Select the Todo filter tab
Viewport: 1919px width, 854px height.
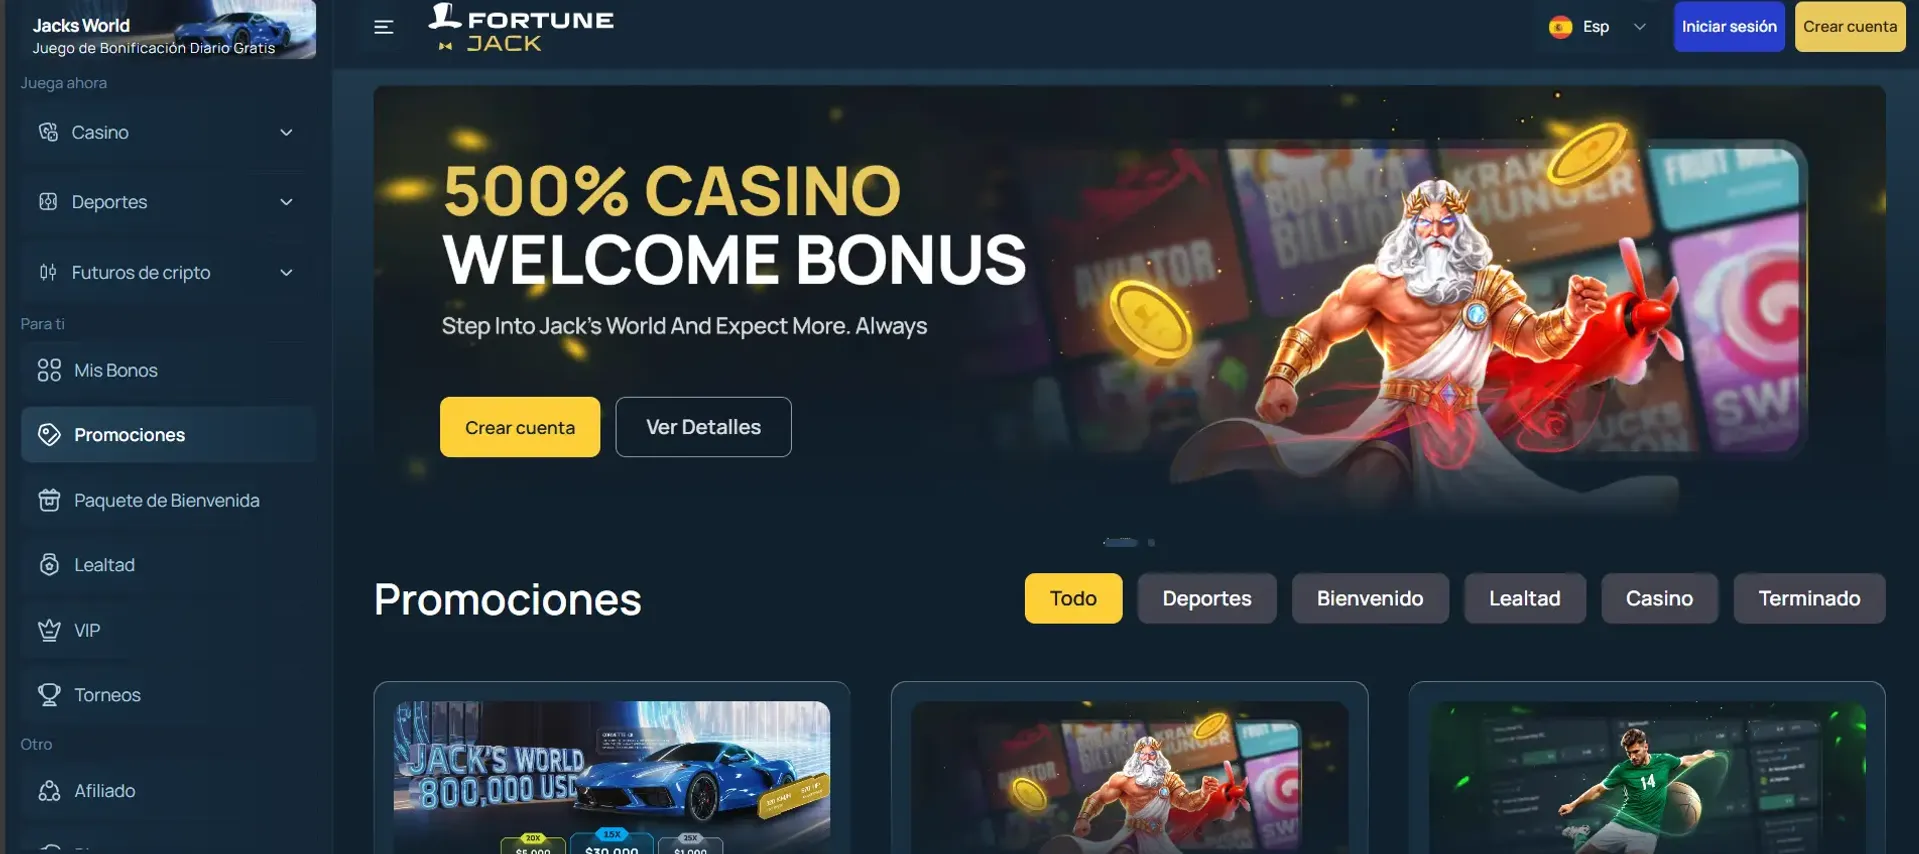(x=1073, y=598)
